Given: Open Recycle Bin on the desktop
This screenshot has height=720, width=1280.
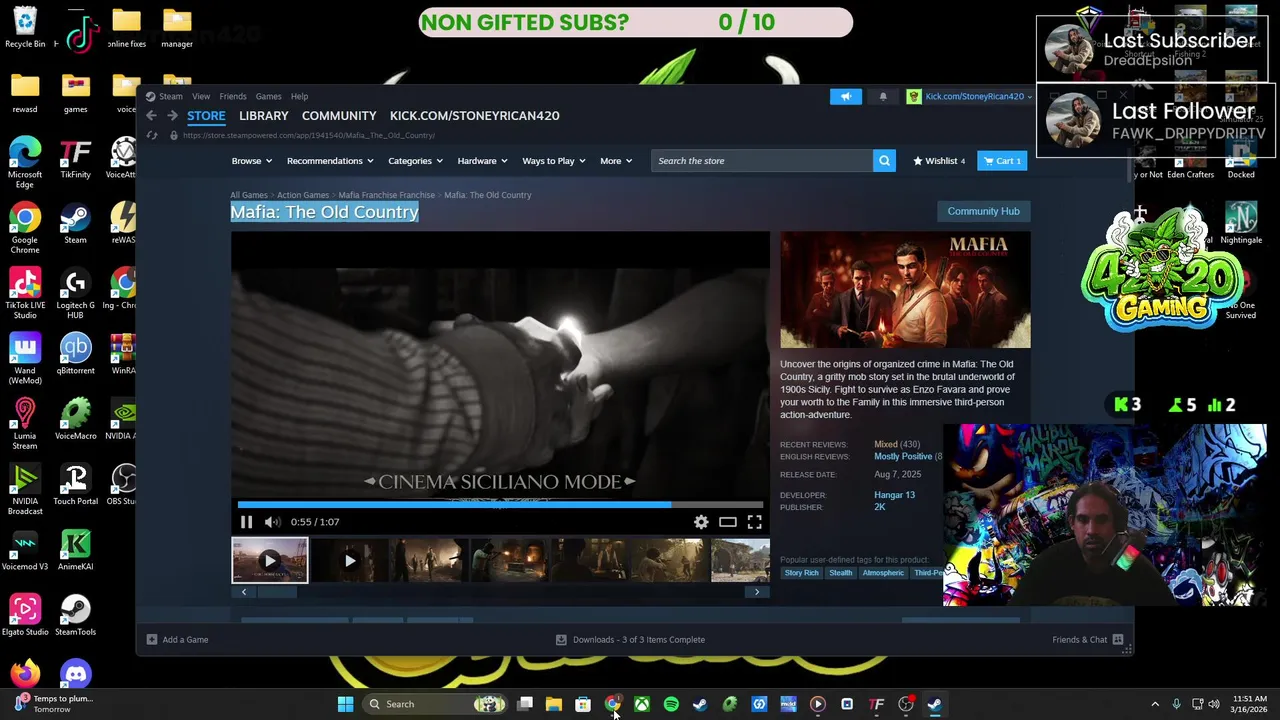Looking at the screenshot, I should 25,27.
